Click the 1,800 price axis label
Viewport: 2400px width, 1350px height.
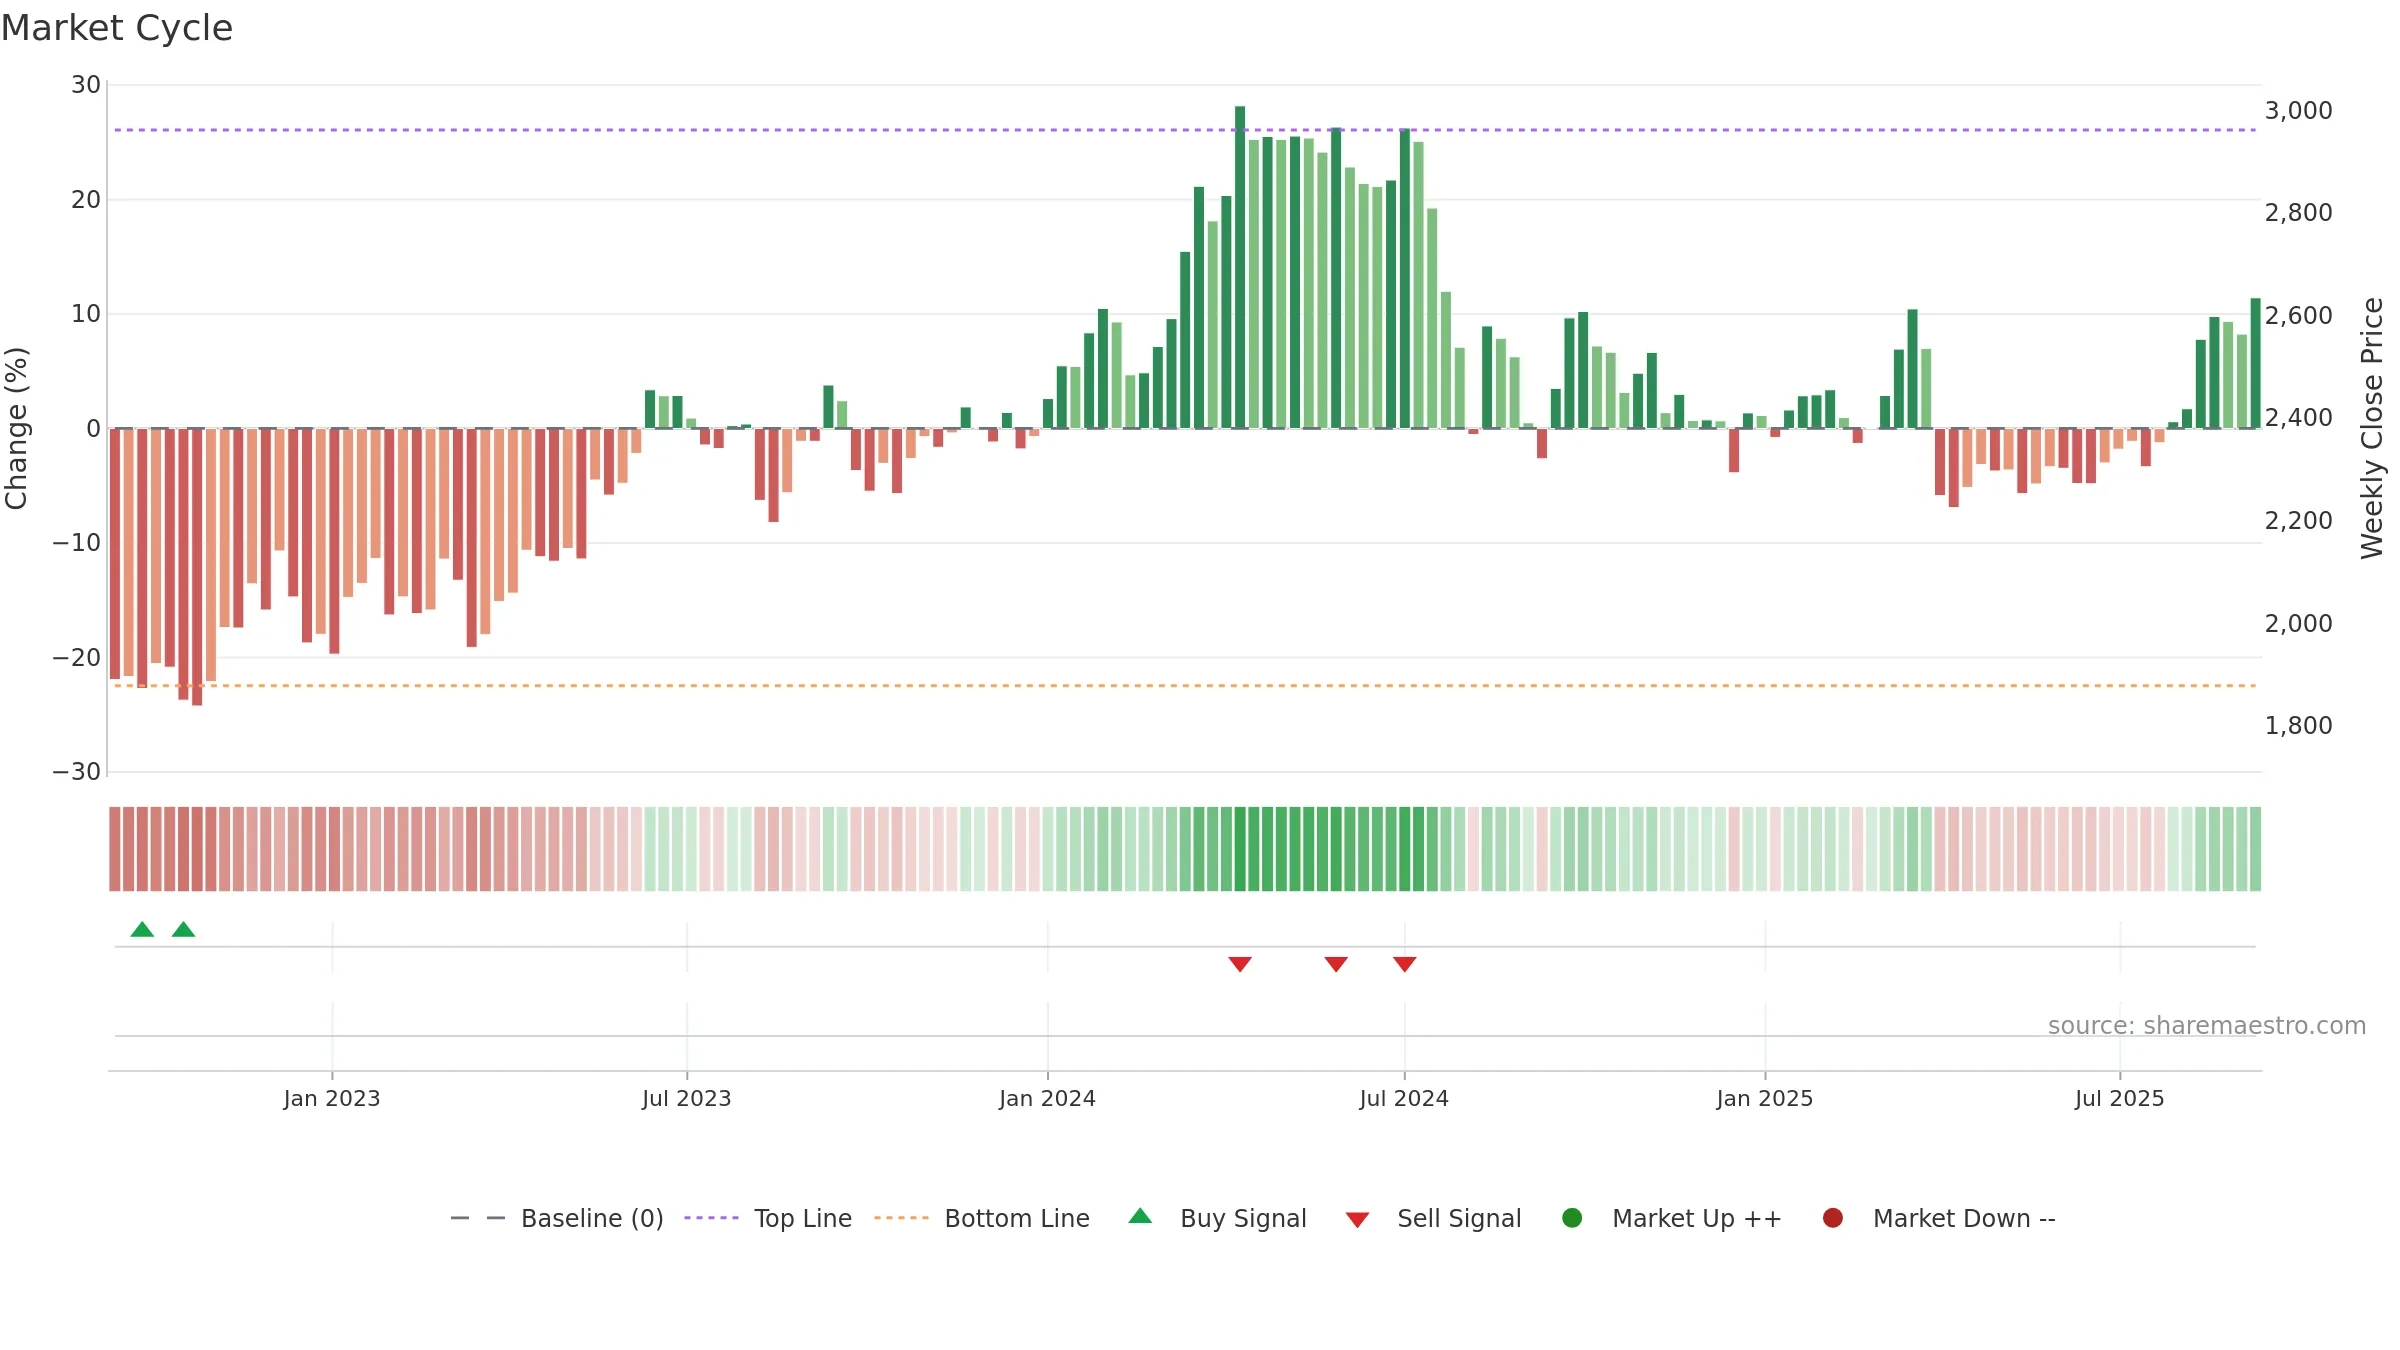[x=2298, y=725]
